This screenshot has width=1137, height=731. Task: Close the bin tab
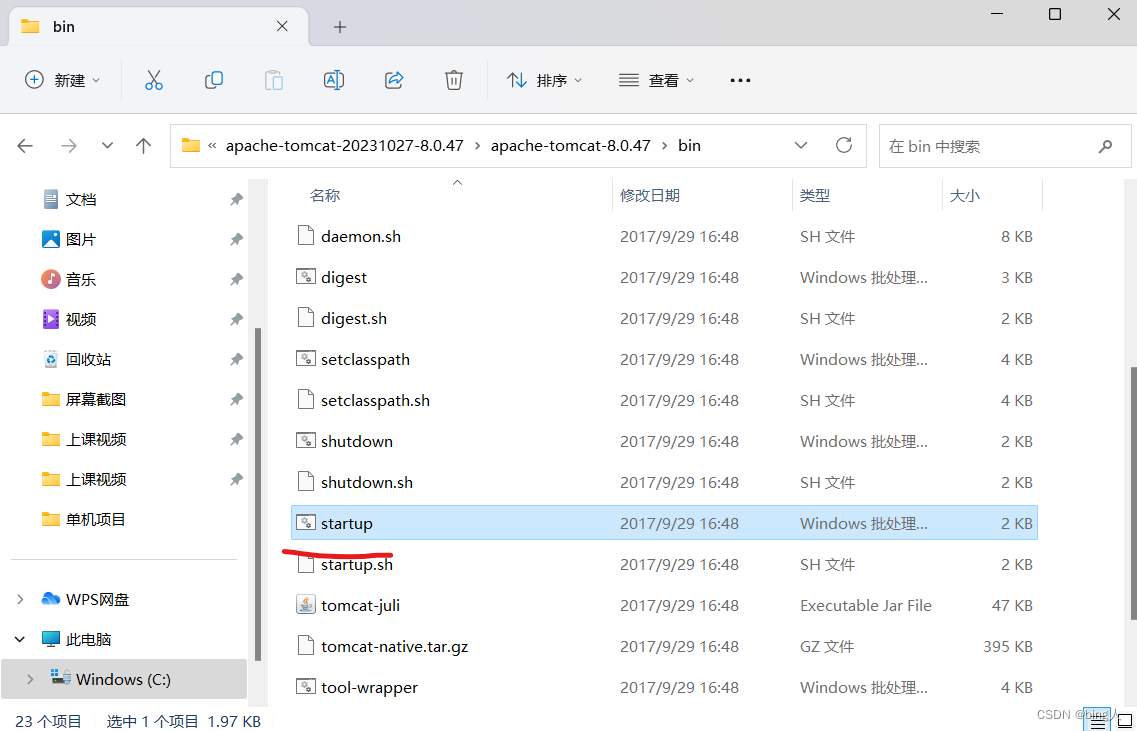283,27
